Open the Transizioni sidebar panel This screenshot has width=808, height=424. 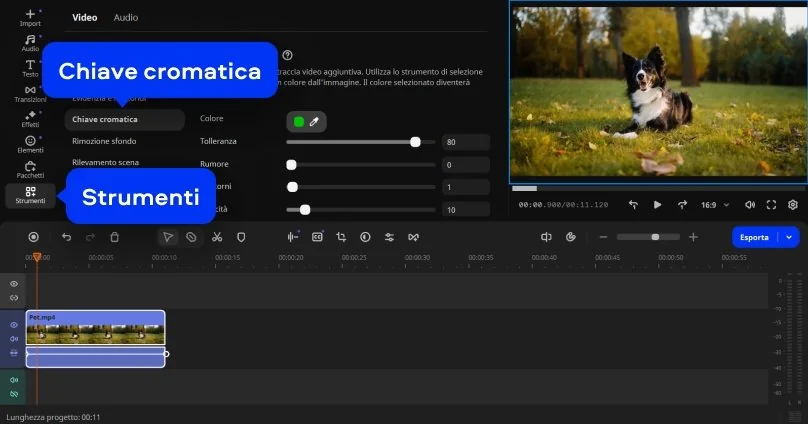point(30,94)
